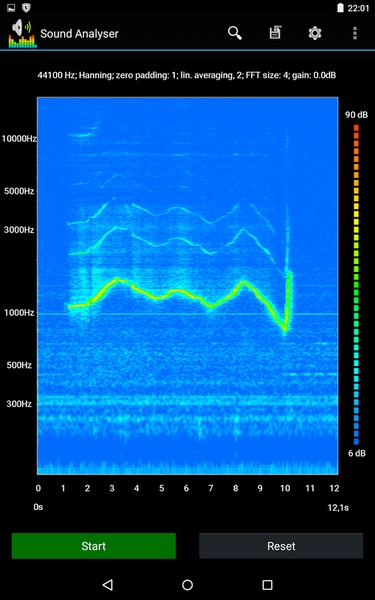
Task: Tap the picture notification icon
Action: [x=11, y=7]
